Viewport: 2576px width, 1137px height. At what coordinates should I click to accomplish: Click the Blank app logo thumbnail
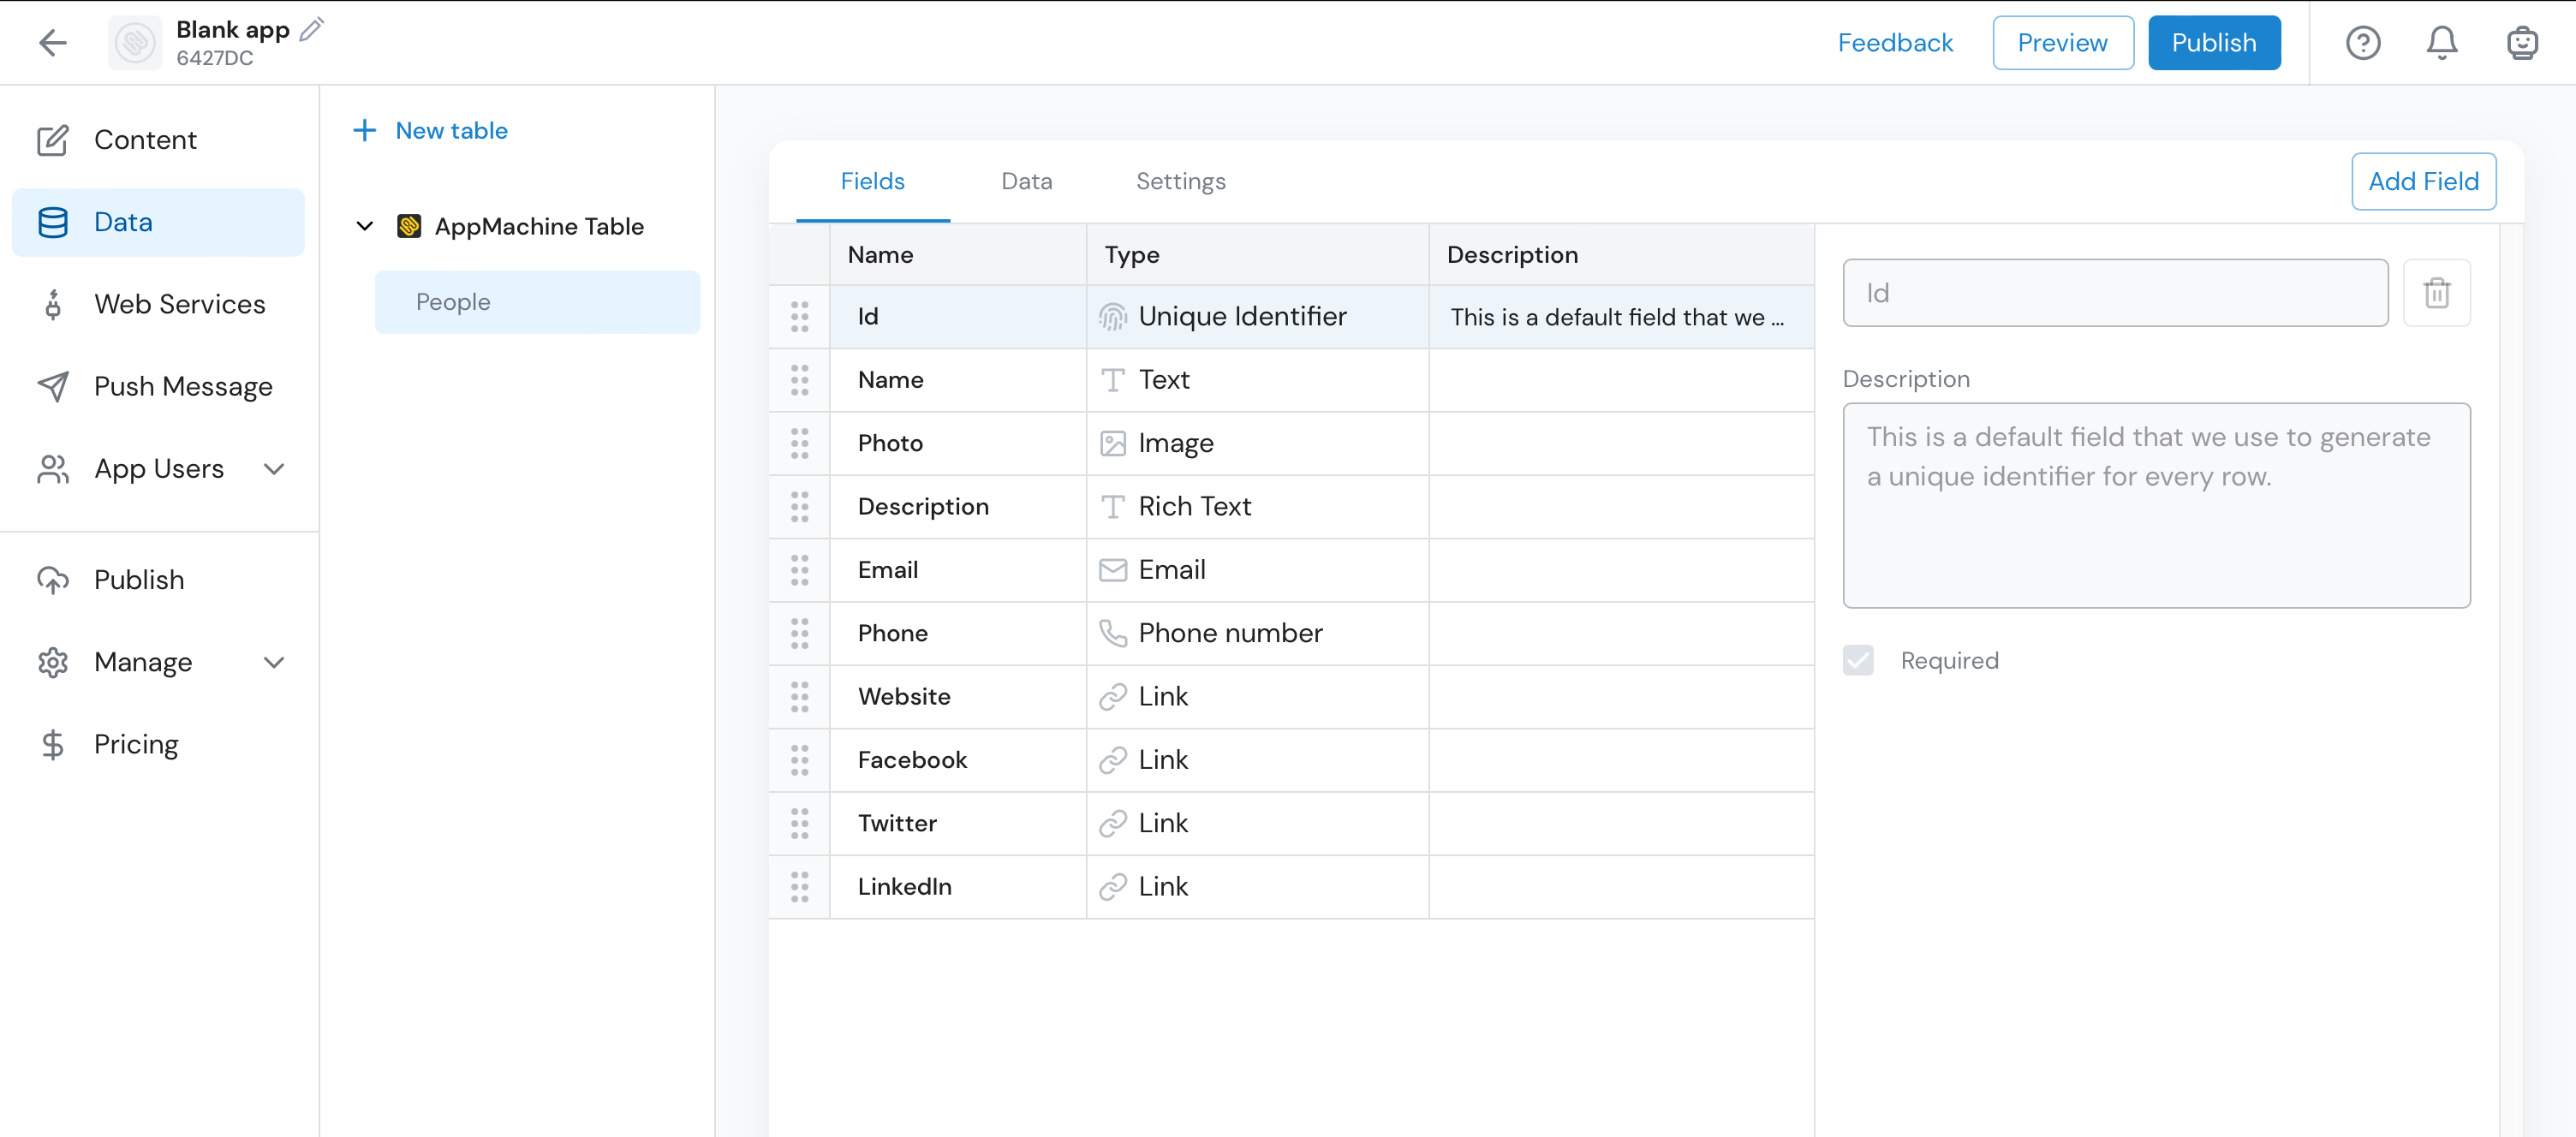pos(135,43)
